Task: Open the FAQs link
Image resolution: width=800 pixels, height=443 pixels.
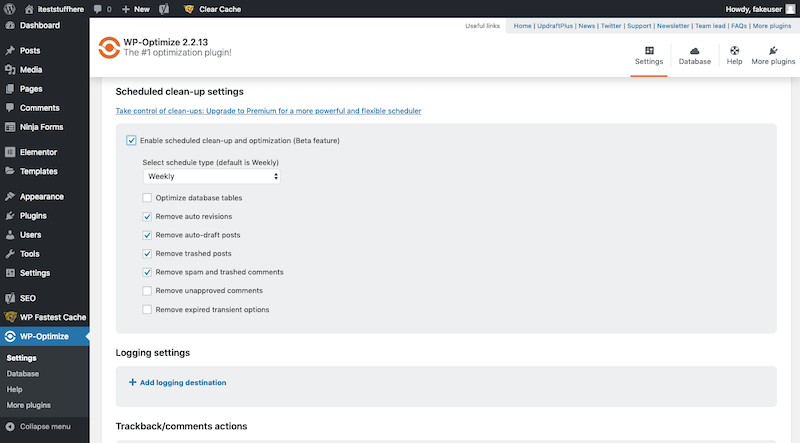Action: (x=739, y=26)
